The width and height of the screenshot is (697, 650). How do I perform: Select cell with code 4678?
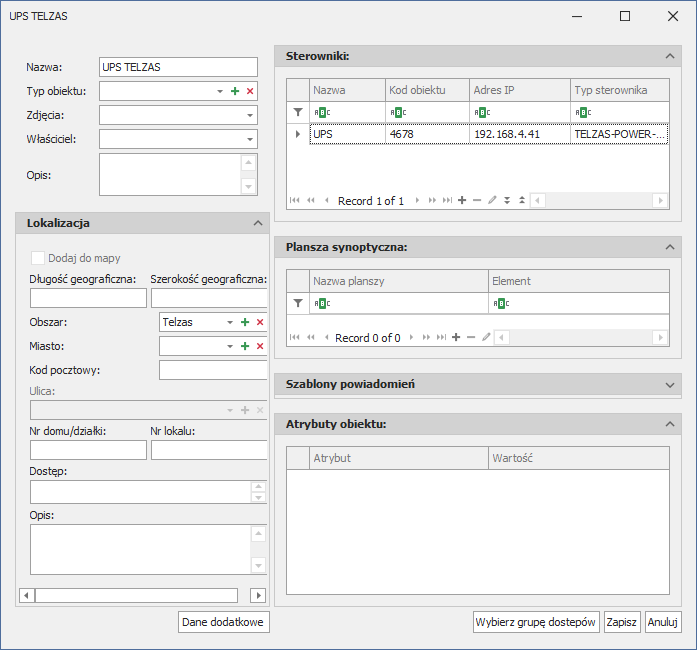click(427, 134)
